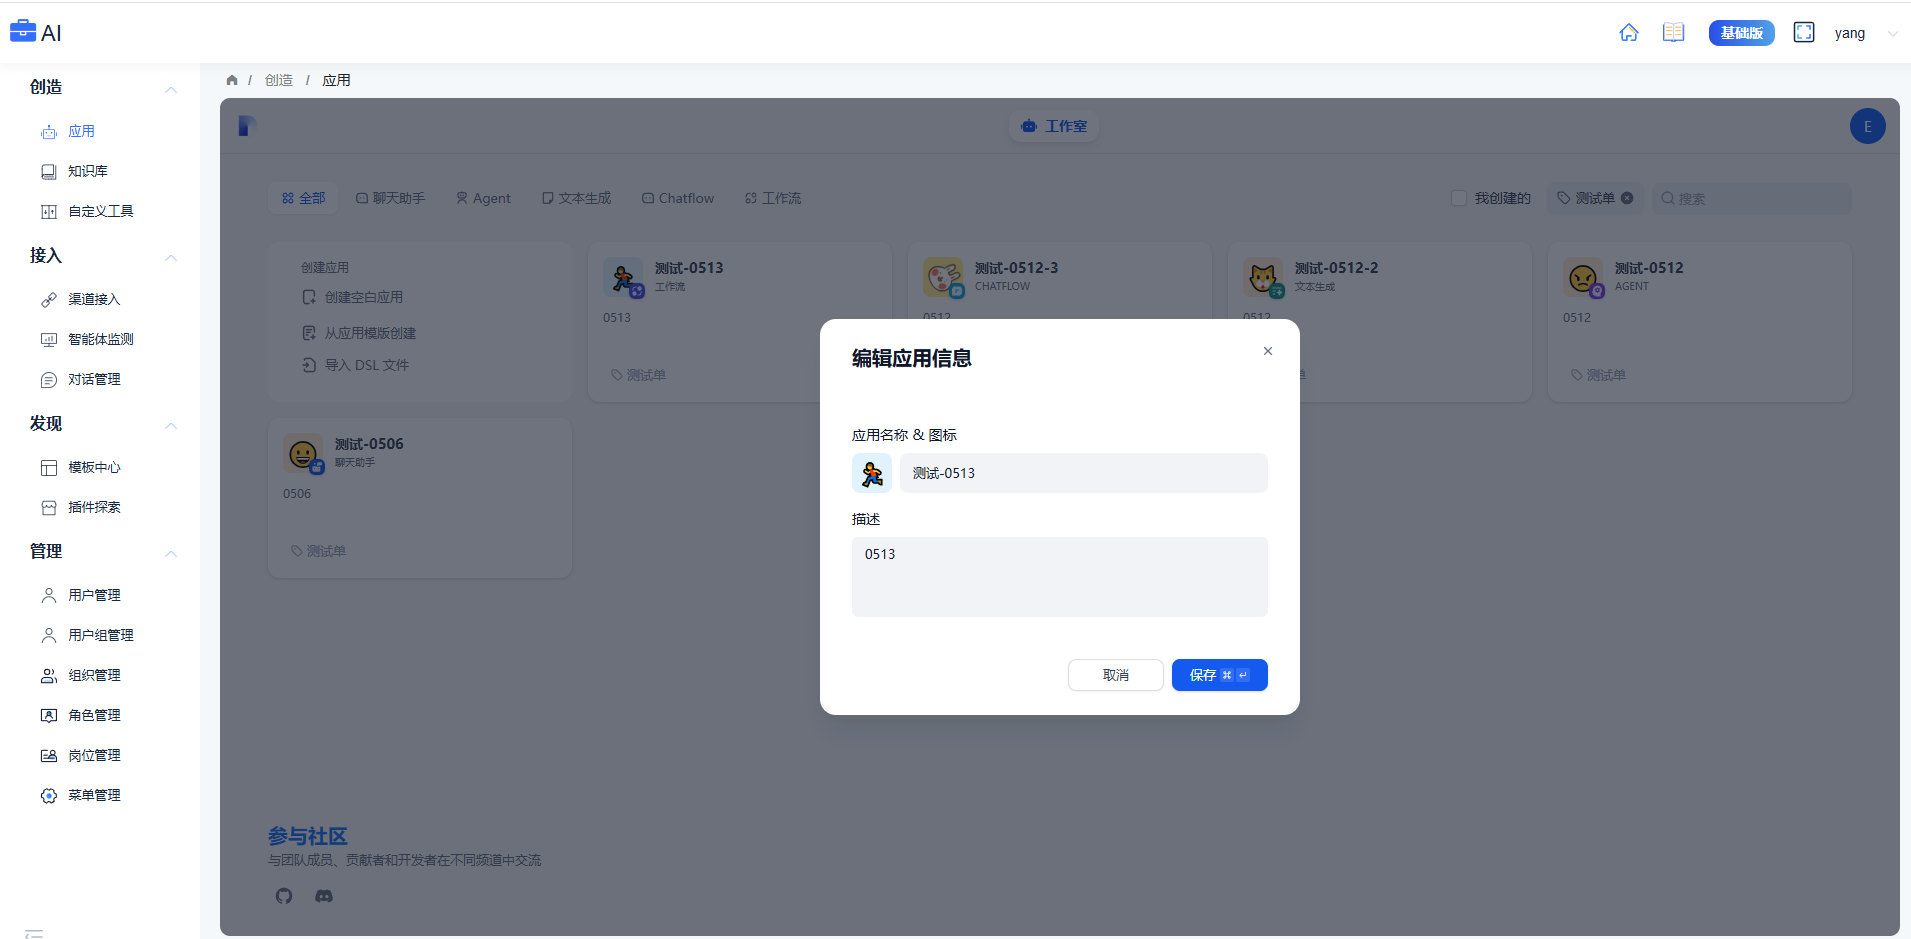The width and height of the screenshot is (1911, 939).
Task: Select the Agent filter tab
Action: point(483,198)
